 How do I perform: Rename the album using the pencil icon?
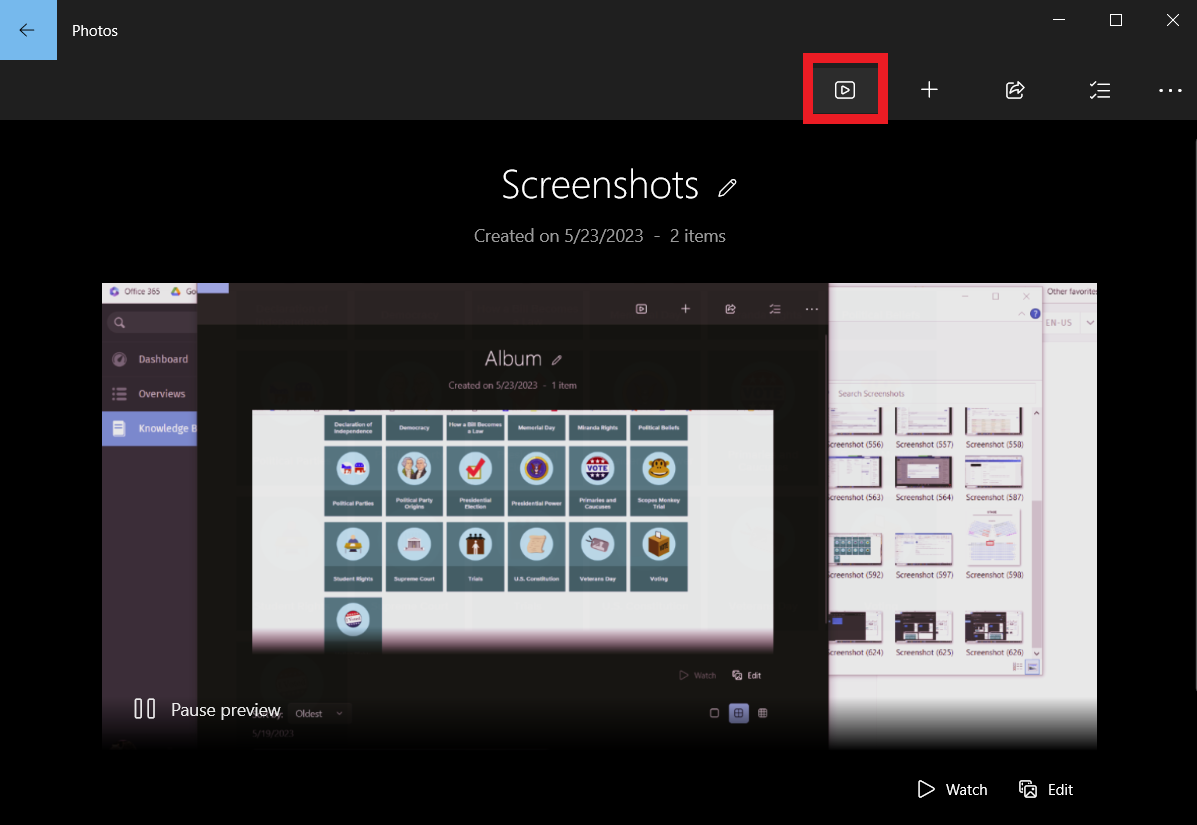click(727, 187)
